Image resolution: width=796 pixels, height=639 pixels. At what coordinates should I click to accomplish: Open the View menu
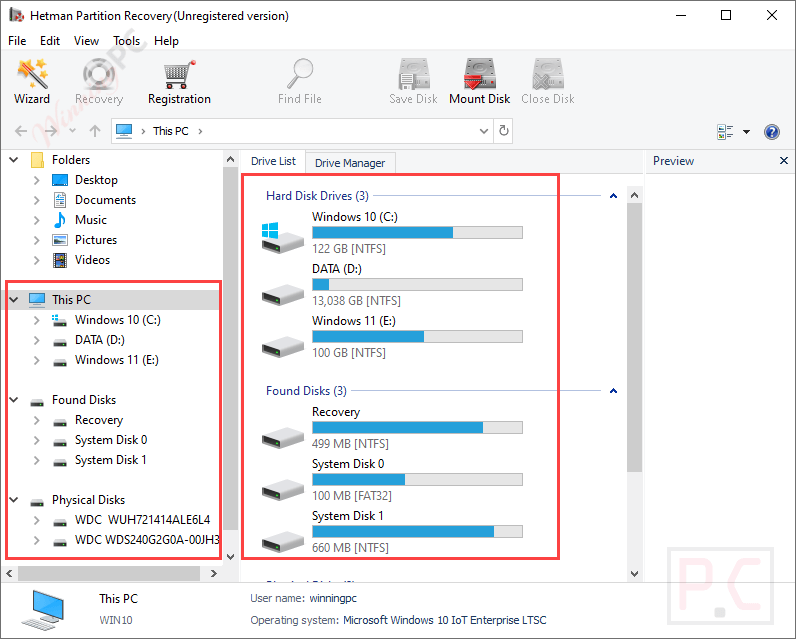pos(86,41)
